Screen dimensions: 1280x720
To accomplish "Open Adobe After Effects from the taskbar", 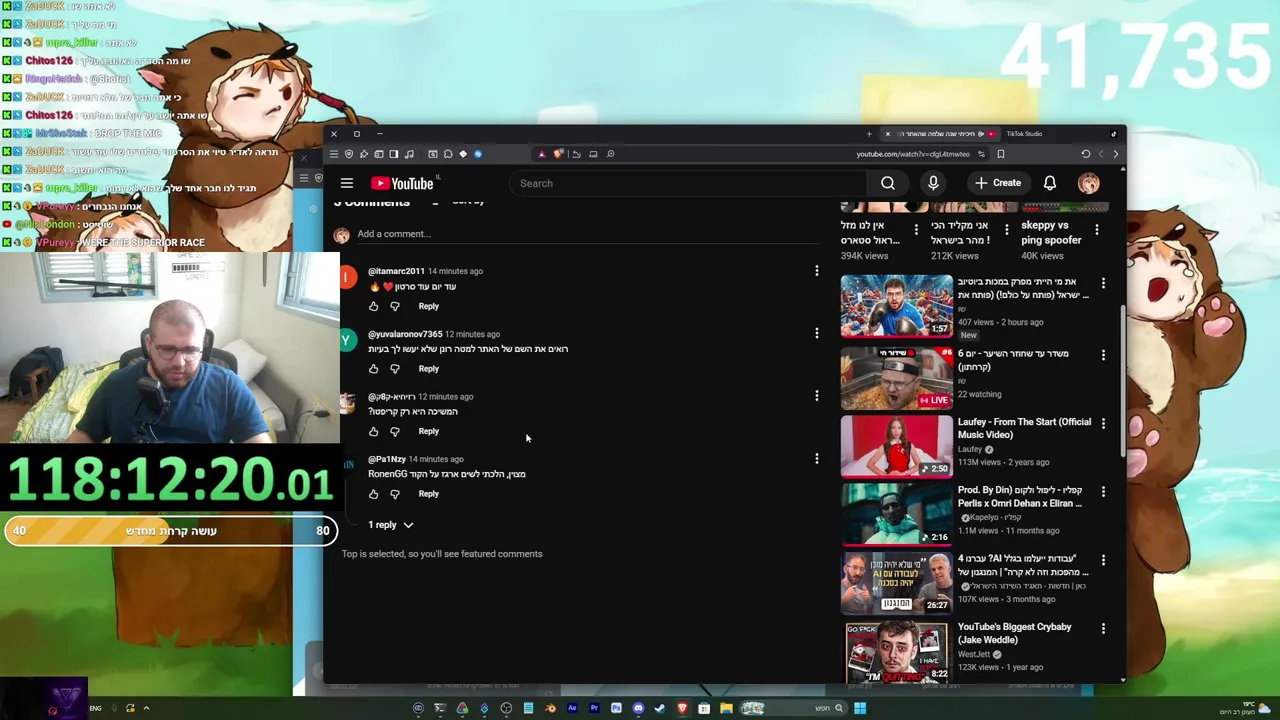I will pyautogui.click(x=572, y=708).
